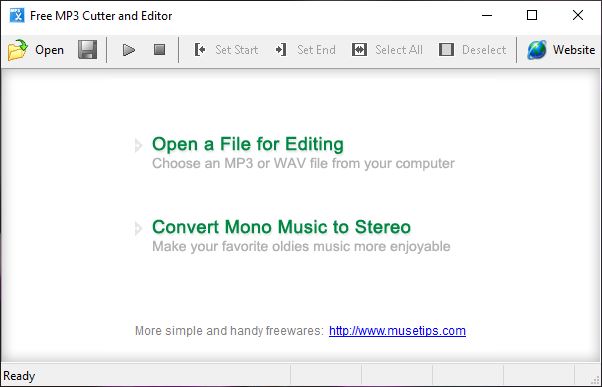Start playback with the Play button
Image resolution: width=602 pixels, height=387 pixels.
(129, 50)
